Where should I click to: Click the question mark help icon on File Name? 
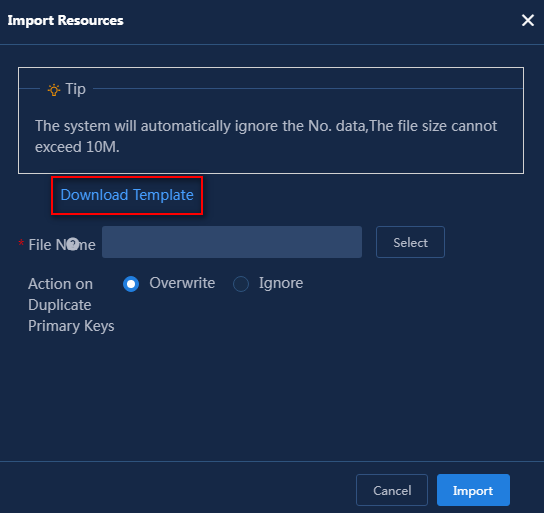pyautogui.click(x=73, y=243)
